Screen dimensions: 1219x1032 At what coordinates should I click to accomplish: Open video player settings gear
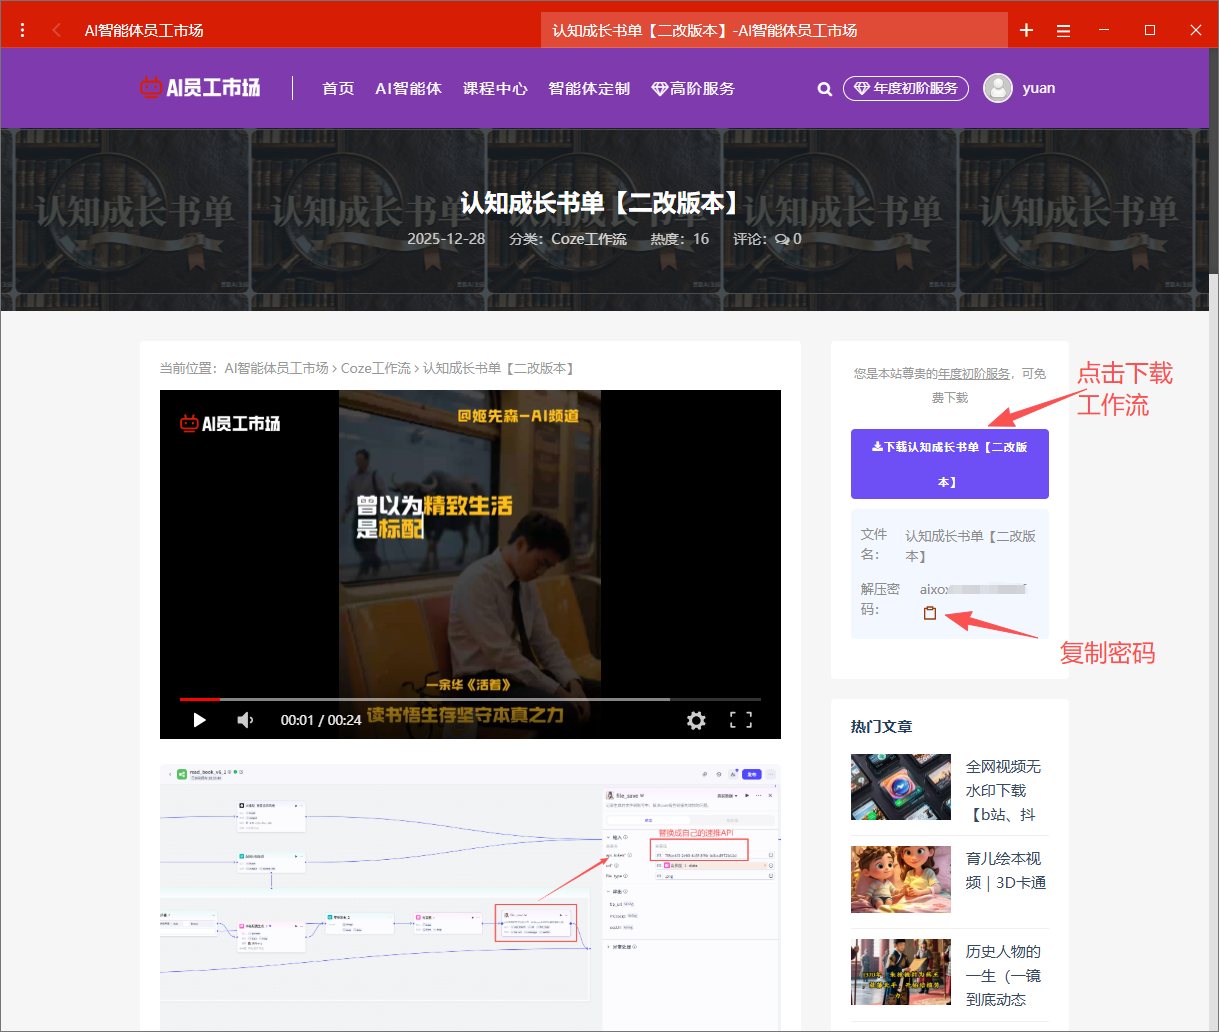tap(696, 720)
